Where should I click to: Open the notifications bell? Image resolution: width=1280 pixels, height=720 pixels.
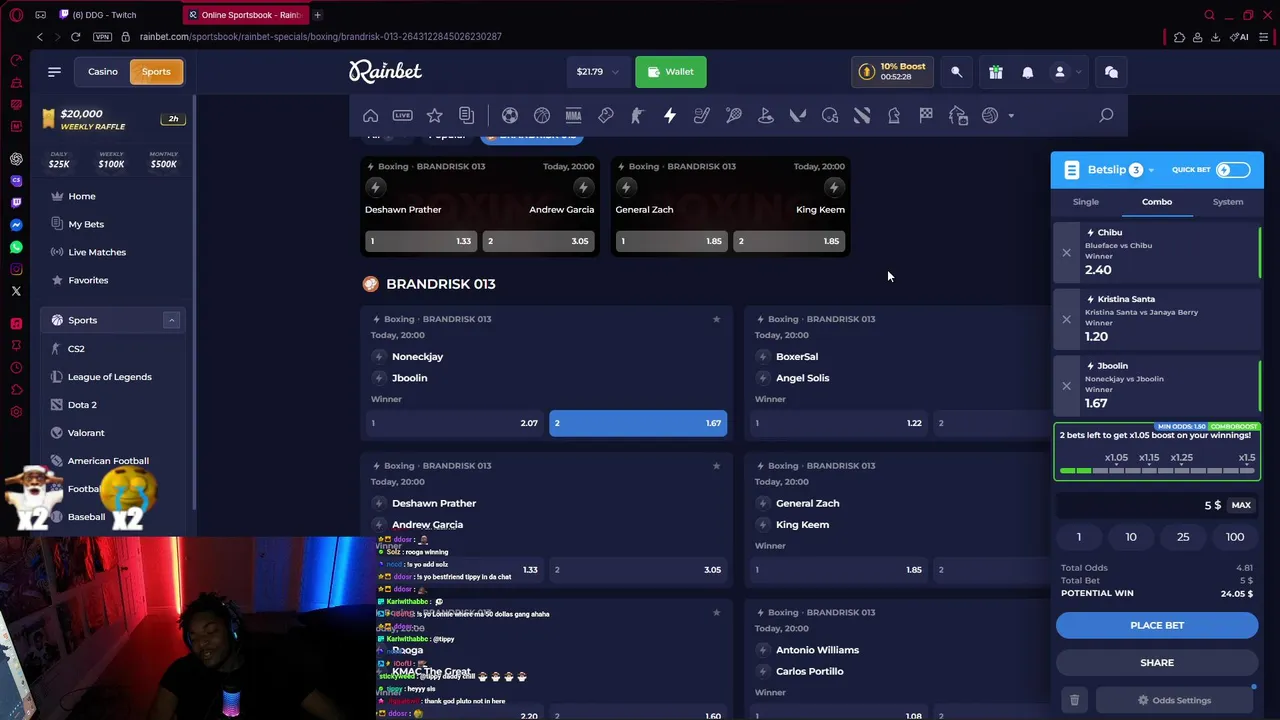coord(1027,72)
